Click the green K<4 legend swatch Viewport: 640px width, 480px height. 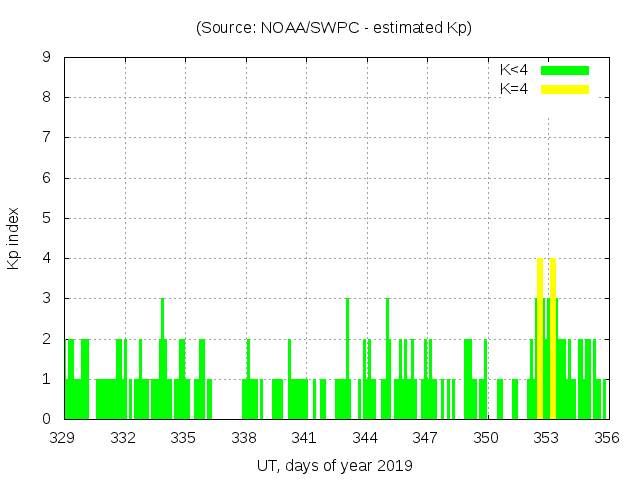[x=565, y=71]
